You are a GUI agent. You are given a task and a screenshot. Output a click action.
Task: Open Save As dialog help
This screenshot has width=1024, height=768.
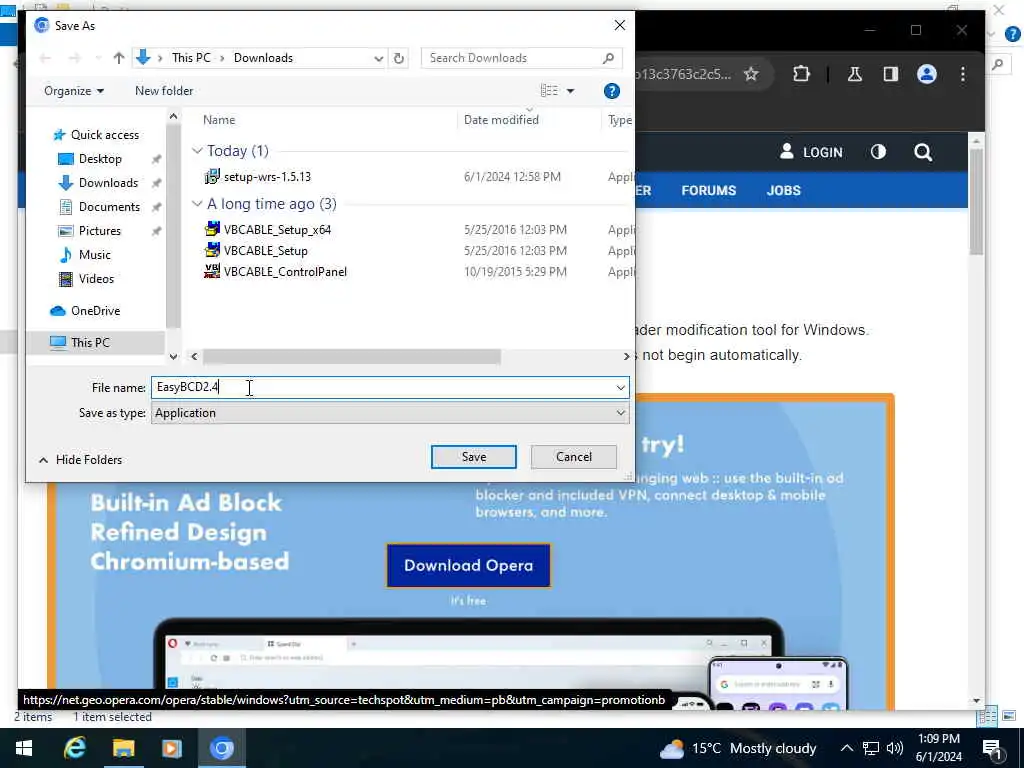[x=611, y=91]
